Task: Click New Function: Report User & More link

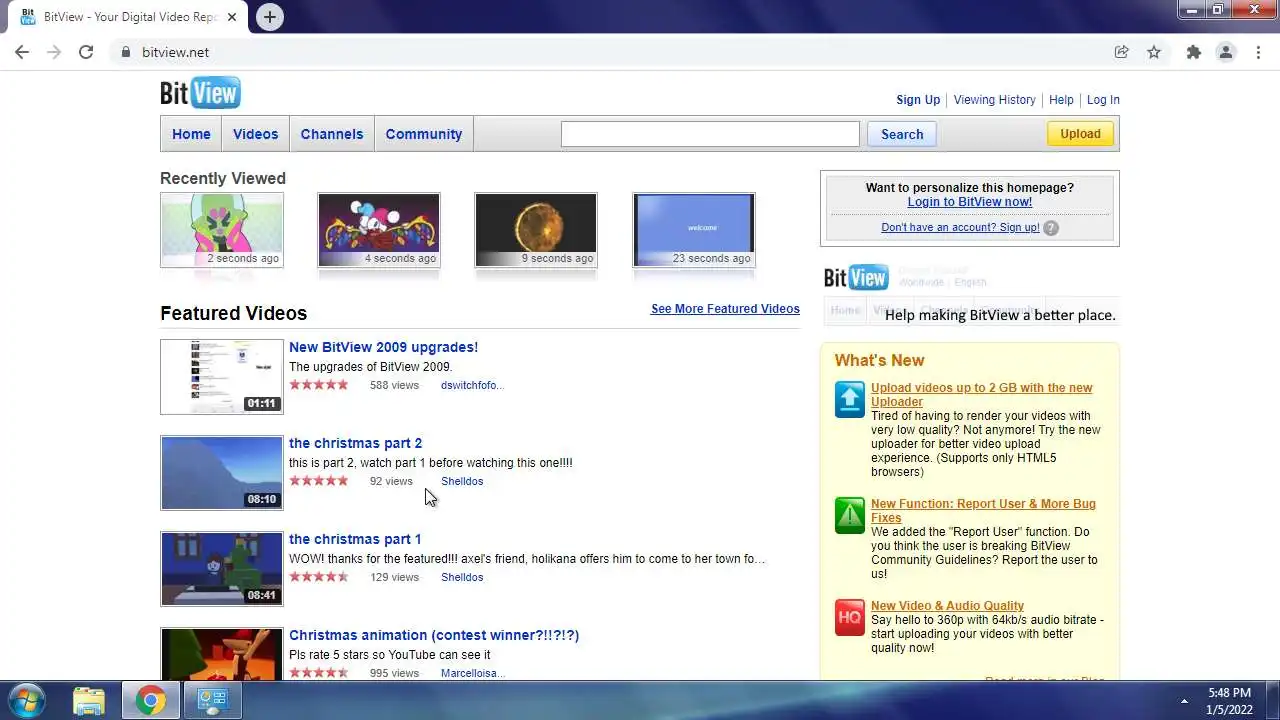Action: tap(983, 511)
